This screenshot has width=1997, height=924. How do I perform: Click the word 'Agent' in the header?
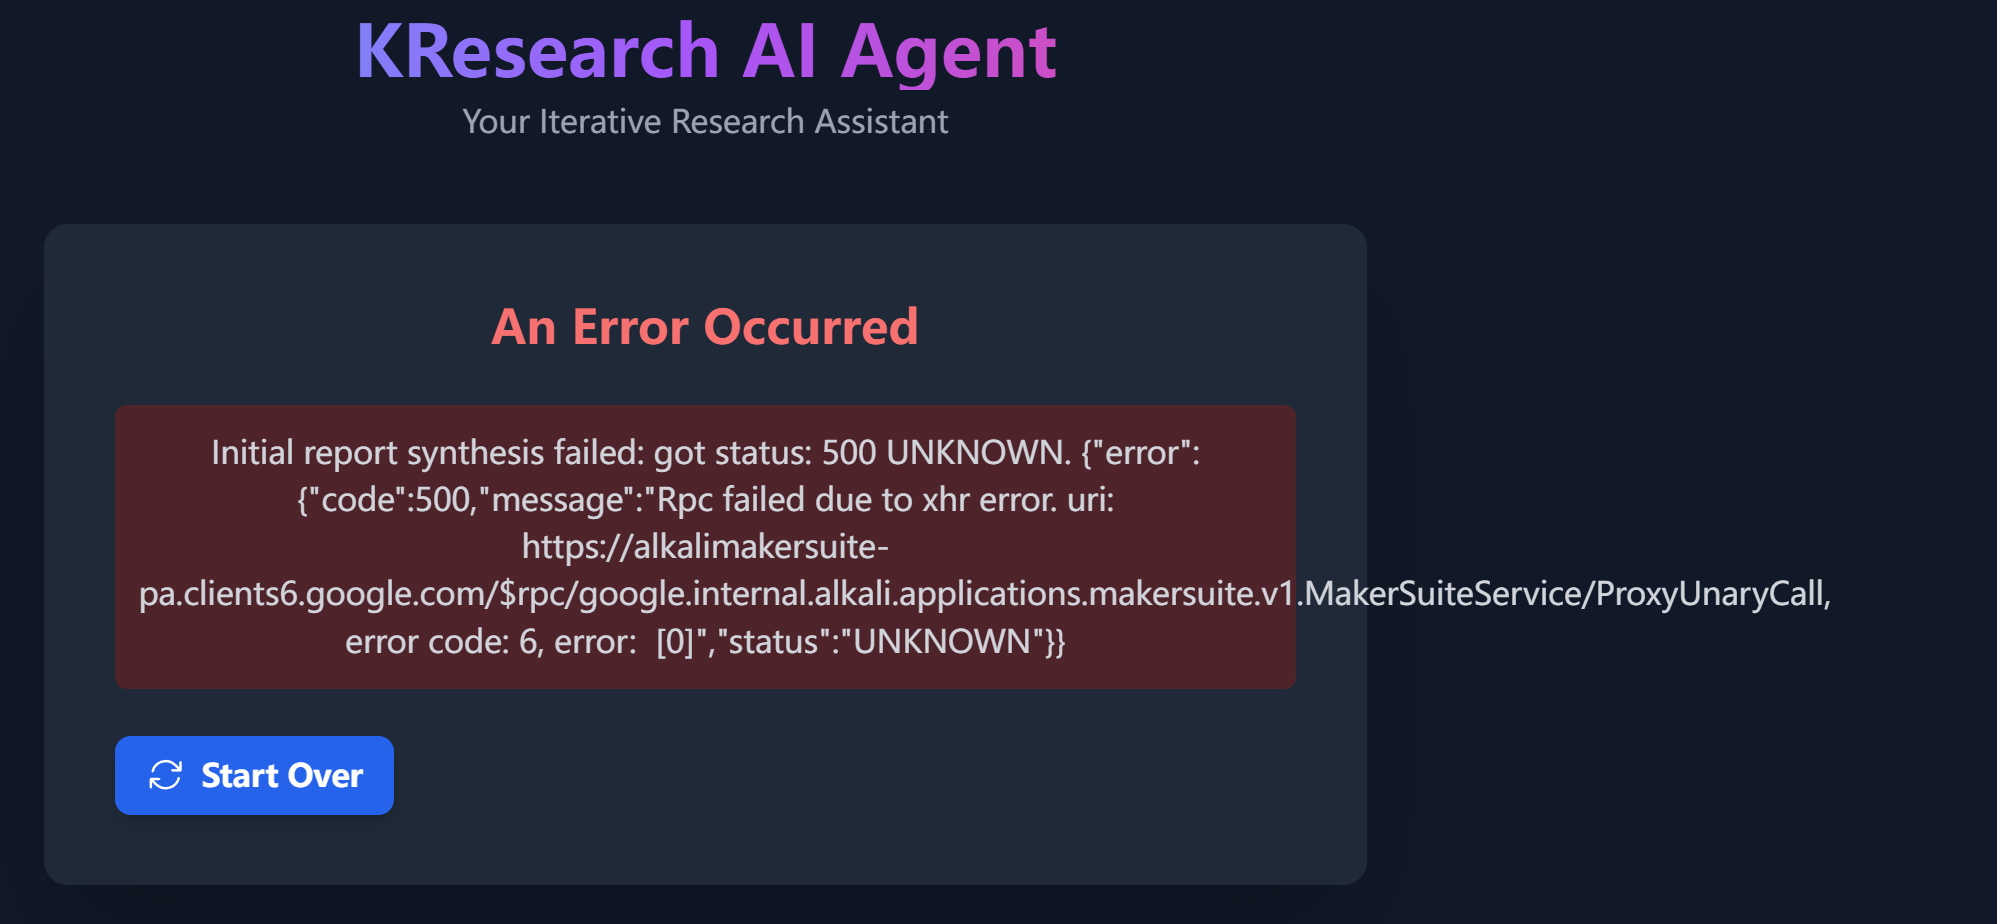pos(949,53)
